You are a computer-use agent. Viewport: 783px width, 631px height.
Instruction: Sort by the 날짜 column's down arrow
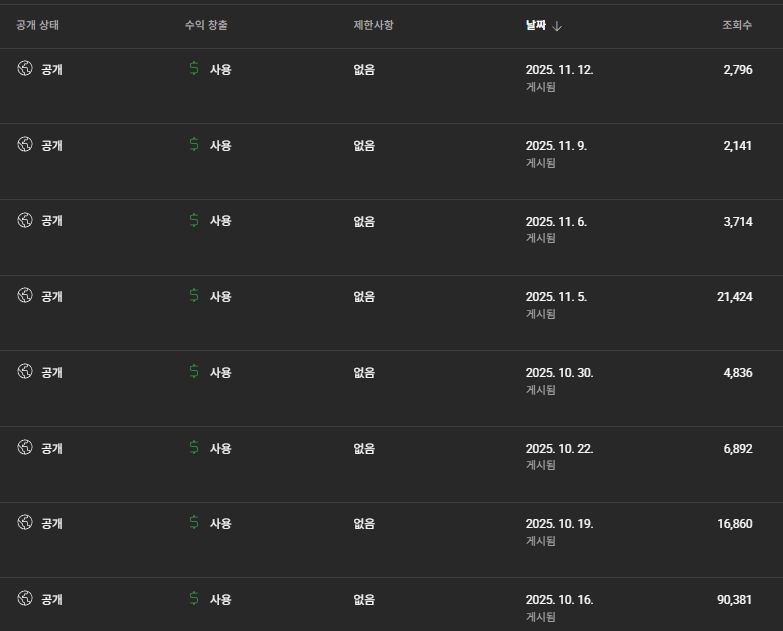pos(557,25)
